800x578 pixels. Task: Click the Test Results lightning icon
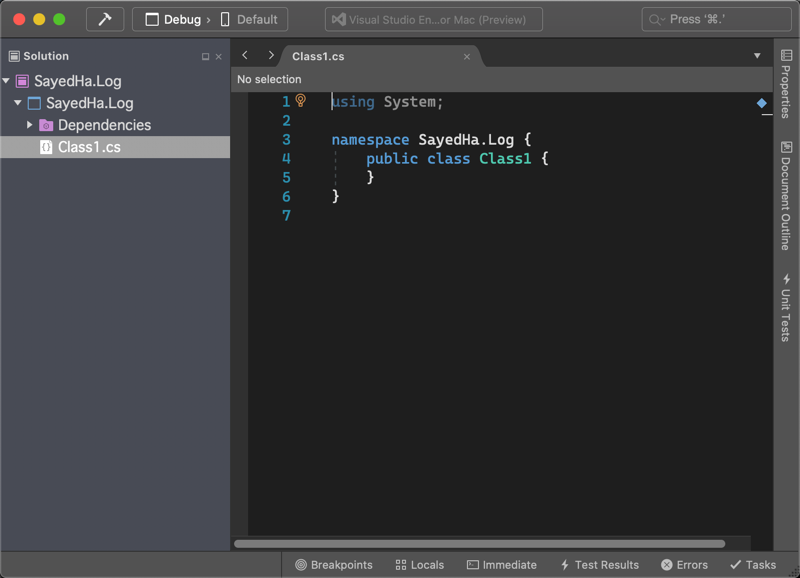point(565,565)
